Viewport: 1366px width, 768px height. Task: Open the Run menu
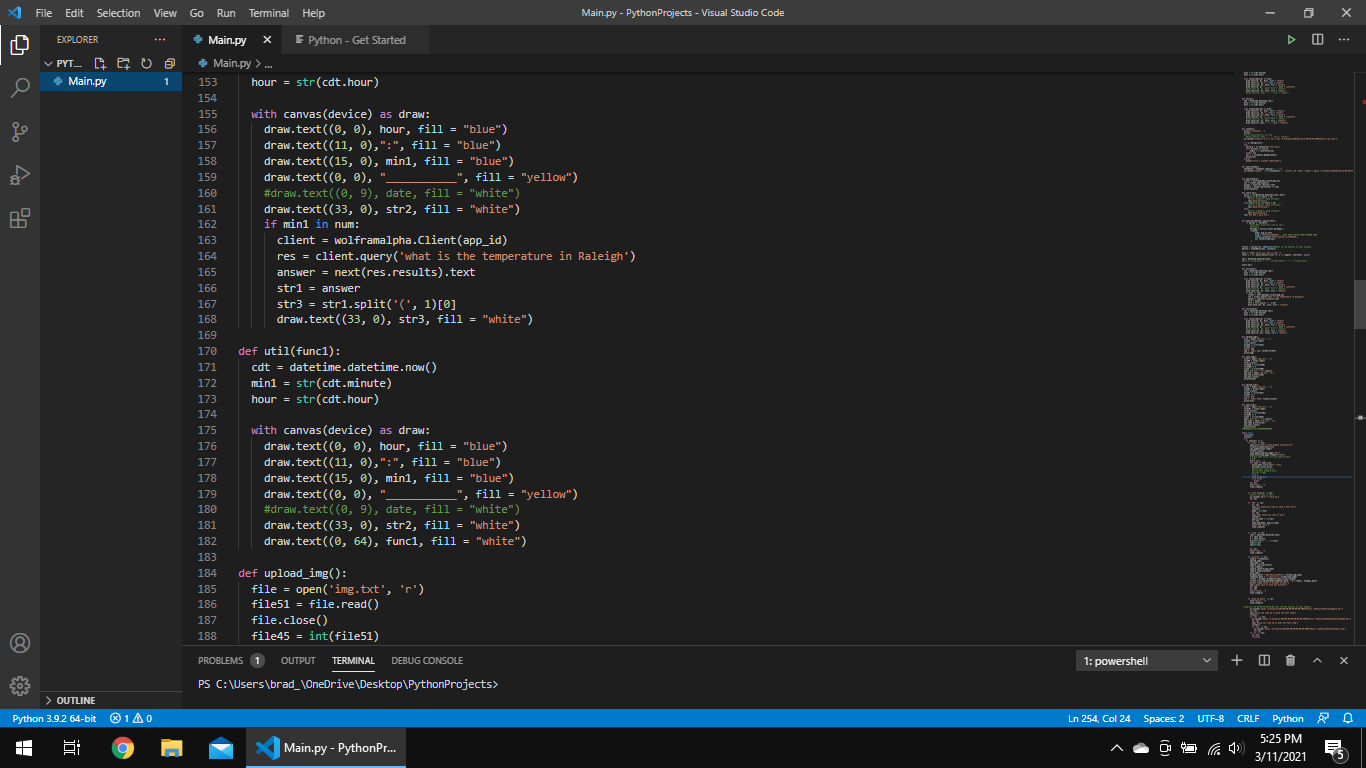[225, 13]
